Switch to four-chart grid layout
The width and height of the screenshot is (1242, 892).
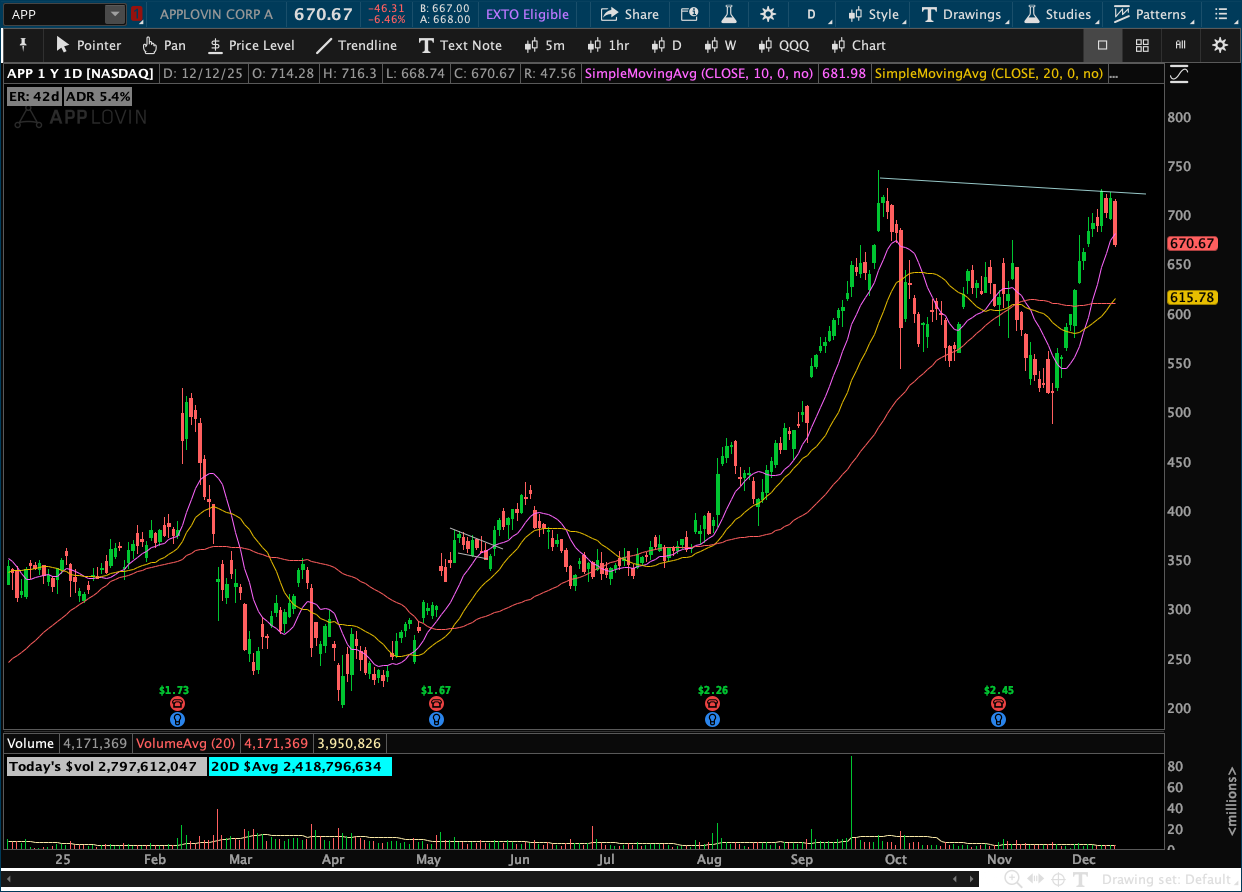(x=1142, y=45)
